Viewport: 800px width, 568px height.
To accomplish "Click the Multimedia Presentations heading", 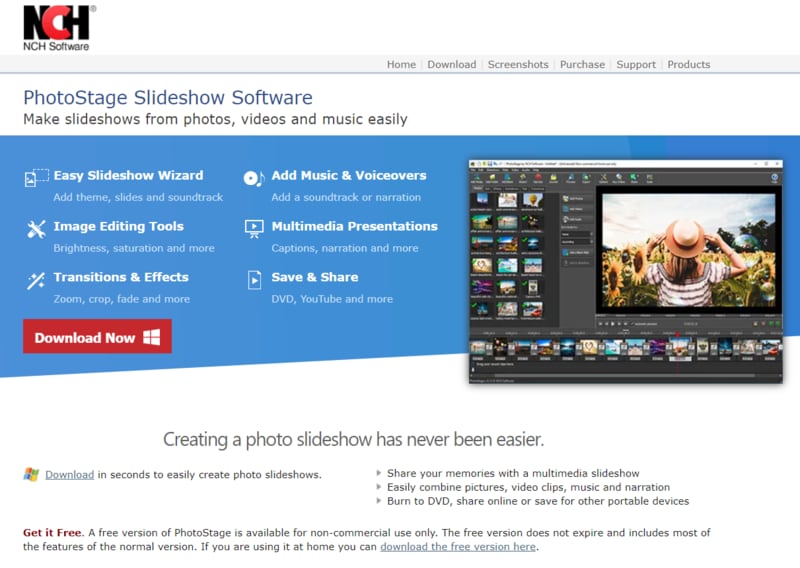I will pyautogui.click(x=355, y=226).
